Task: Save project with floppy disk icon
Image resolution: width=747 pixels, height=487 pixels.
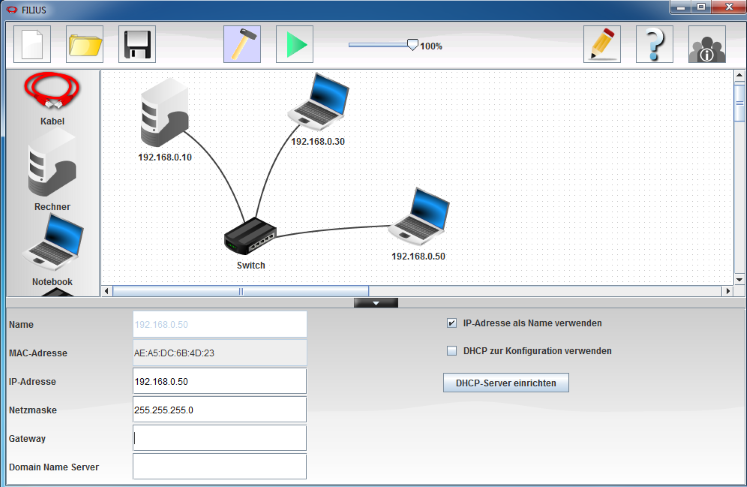Action: point(137,44)
